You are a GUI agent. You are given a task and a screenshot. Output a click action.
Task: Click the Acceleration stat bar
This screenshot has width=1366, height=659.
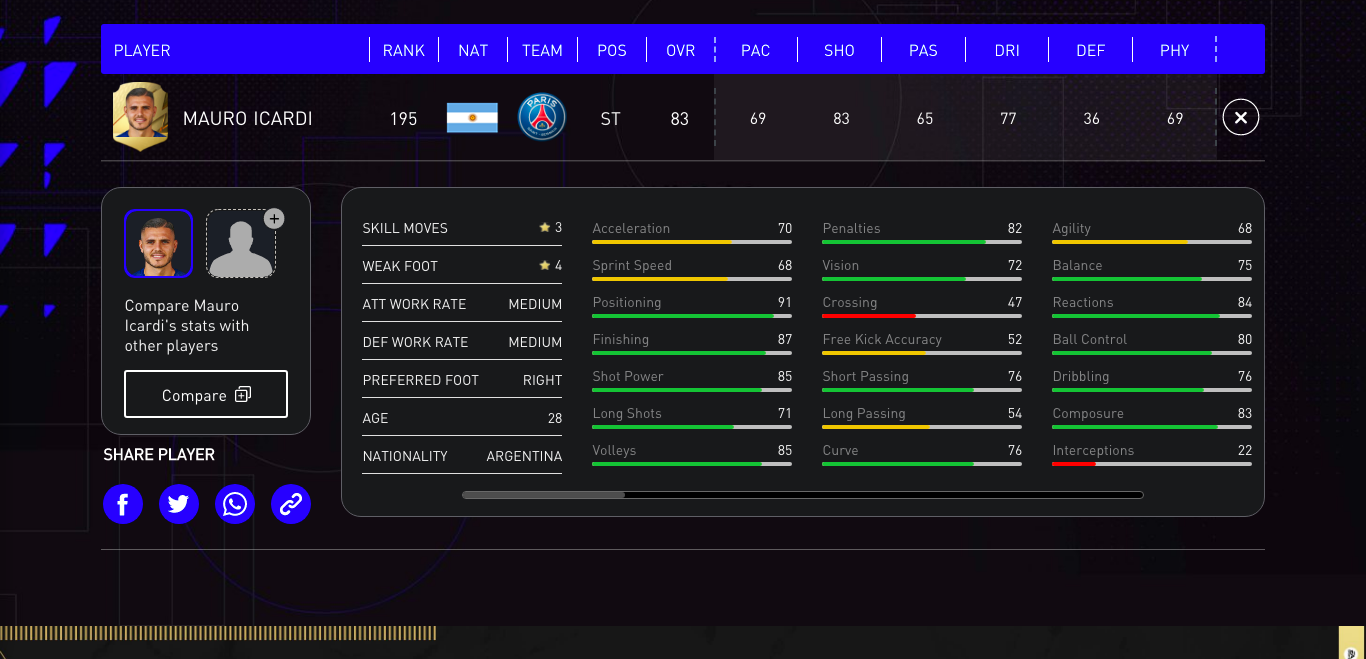692,242
